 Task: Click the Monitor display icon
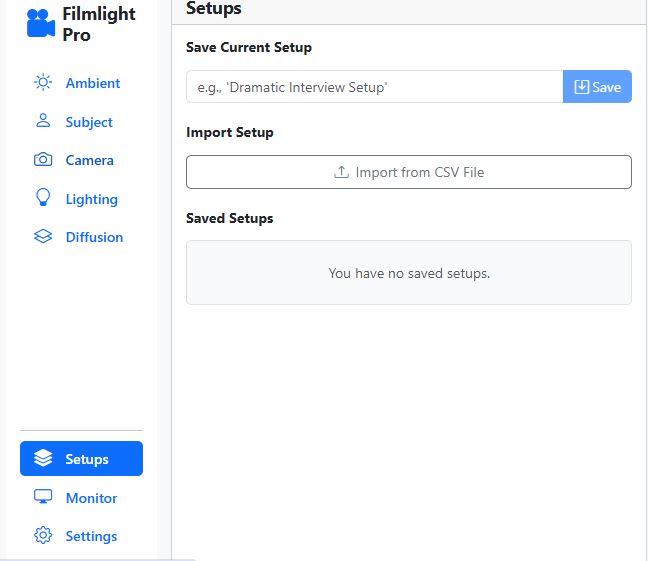pos(43,497)
